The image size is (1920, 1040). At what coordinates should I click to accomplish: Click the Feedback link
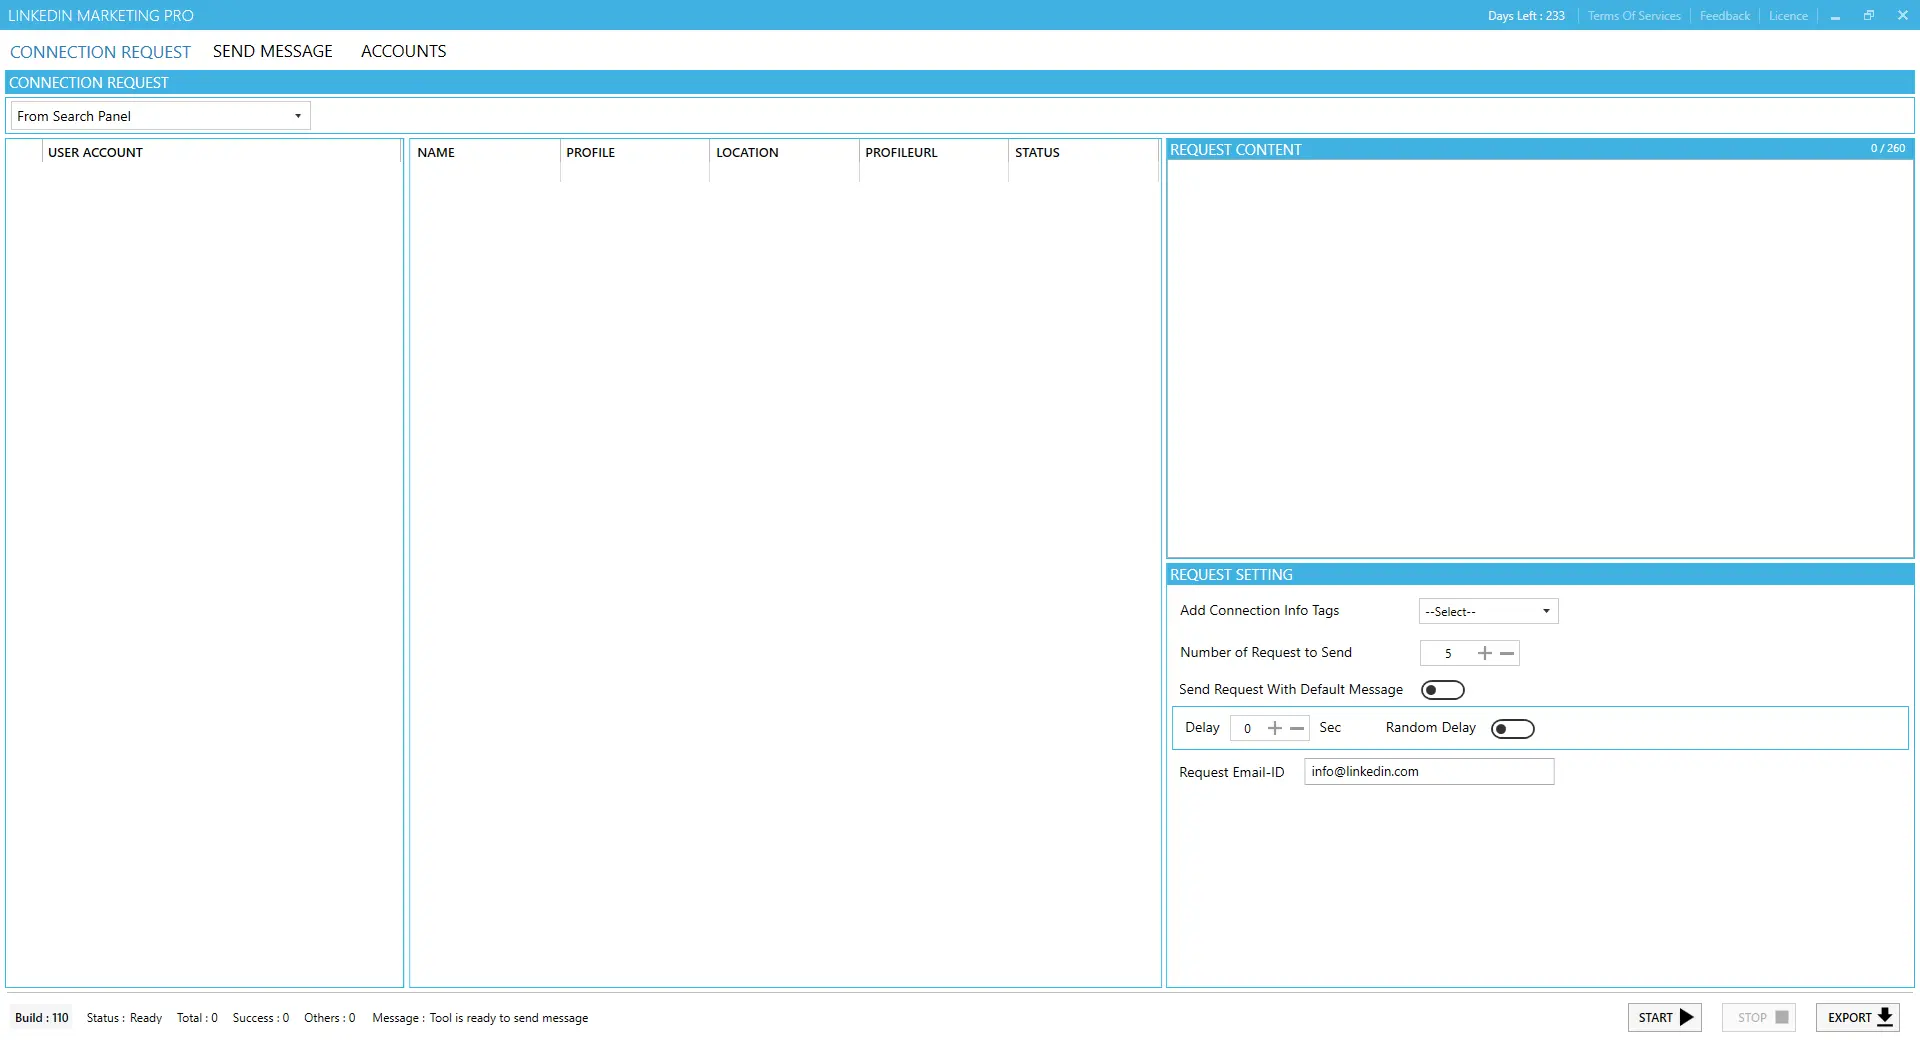click(x=1724, y=16)
